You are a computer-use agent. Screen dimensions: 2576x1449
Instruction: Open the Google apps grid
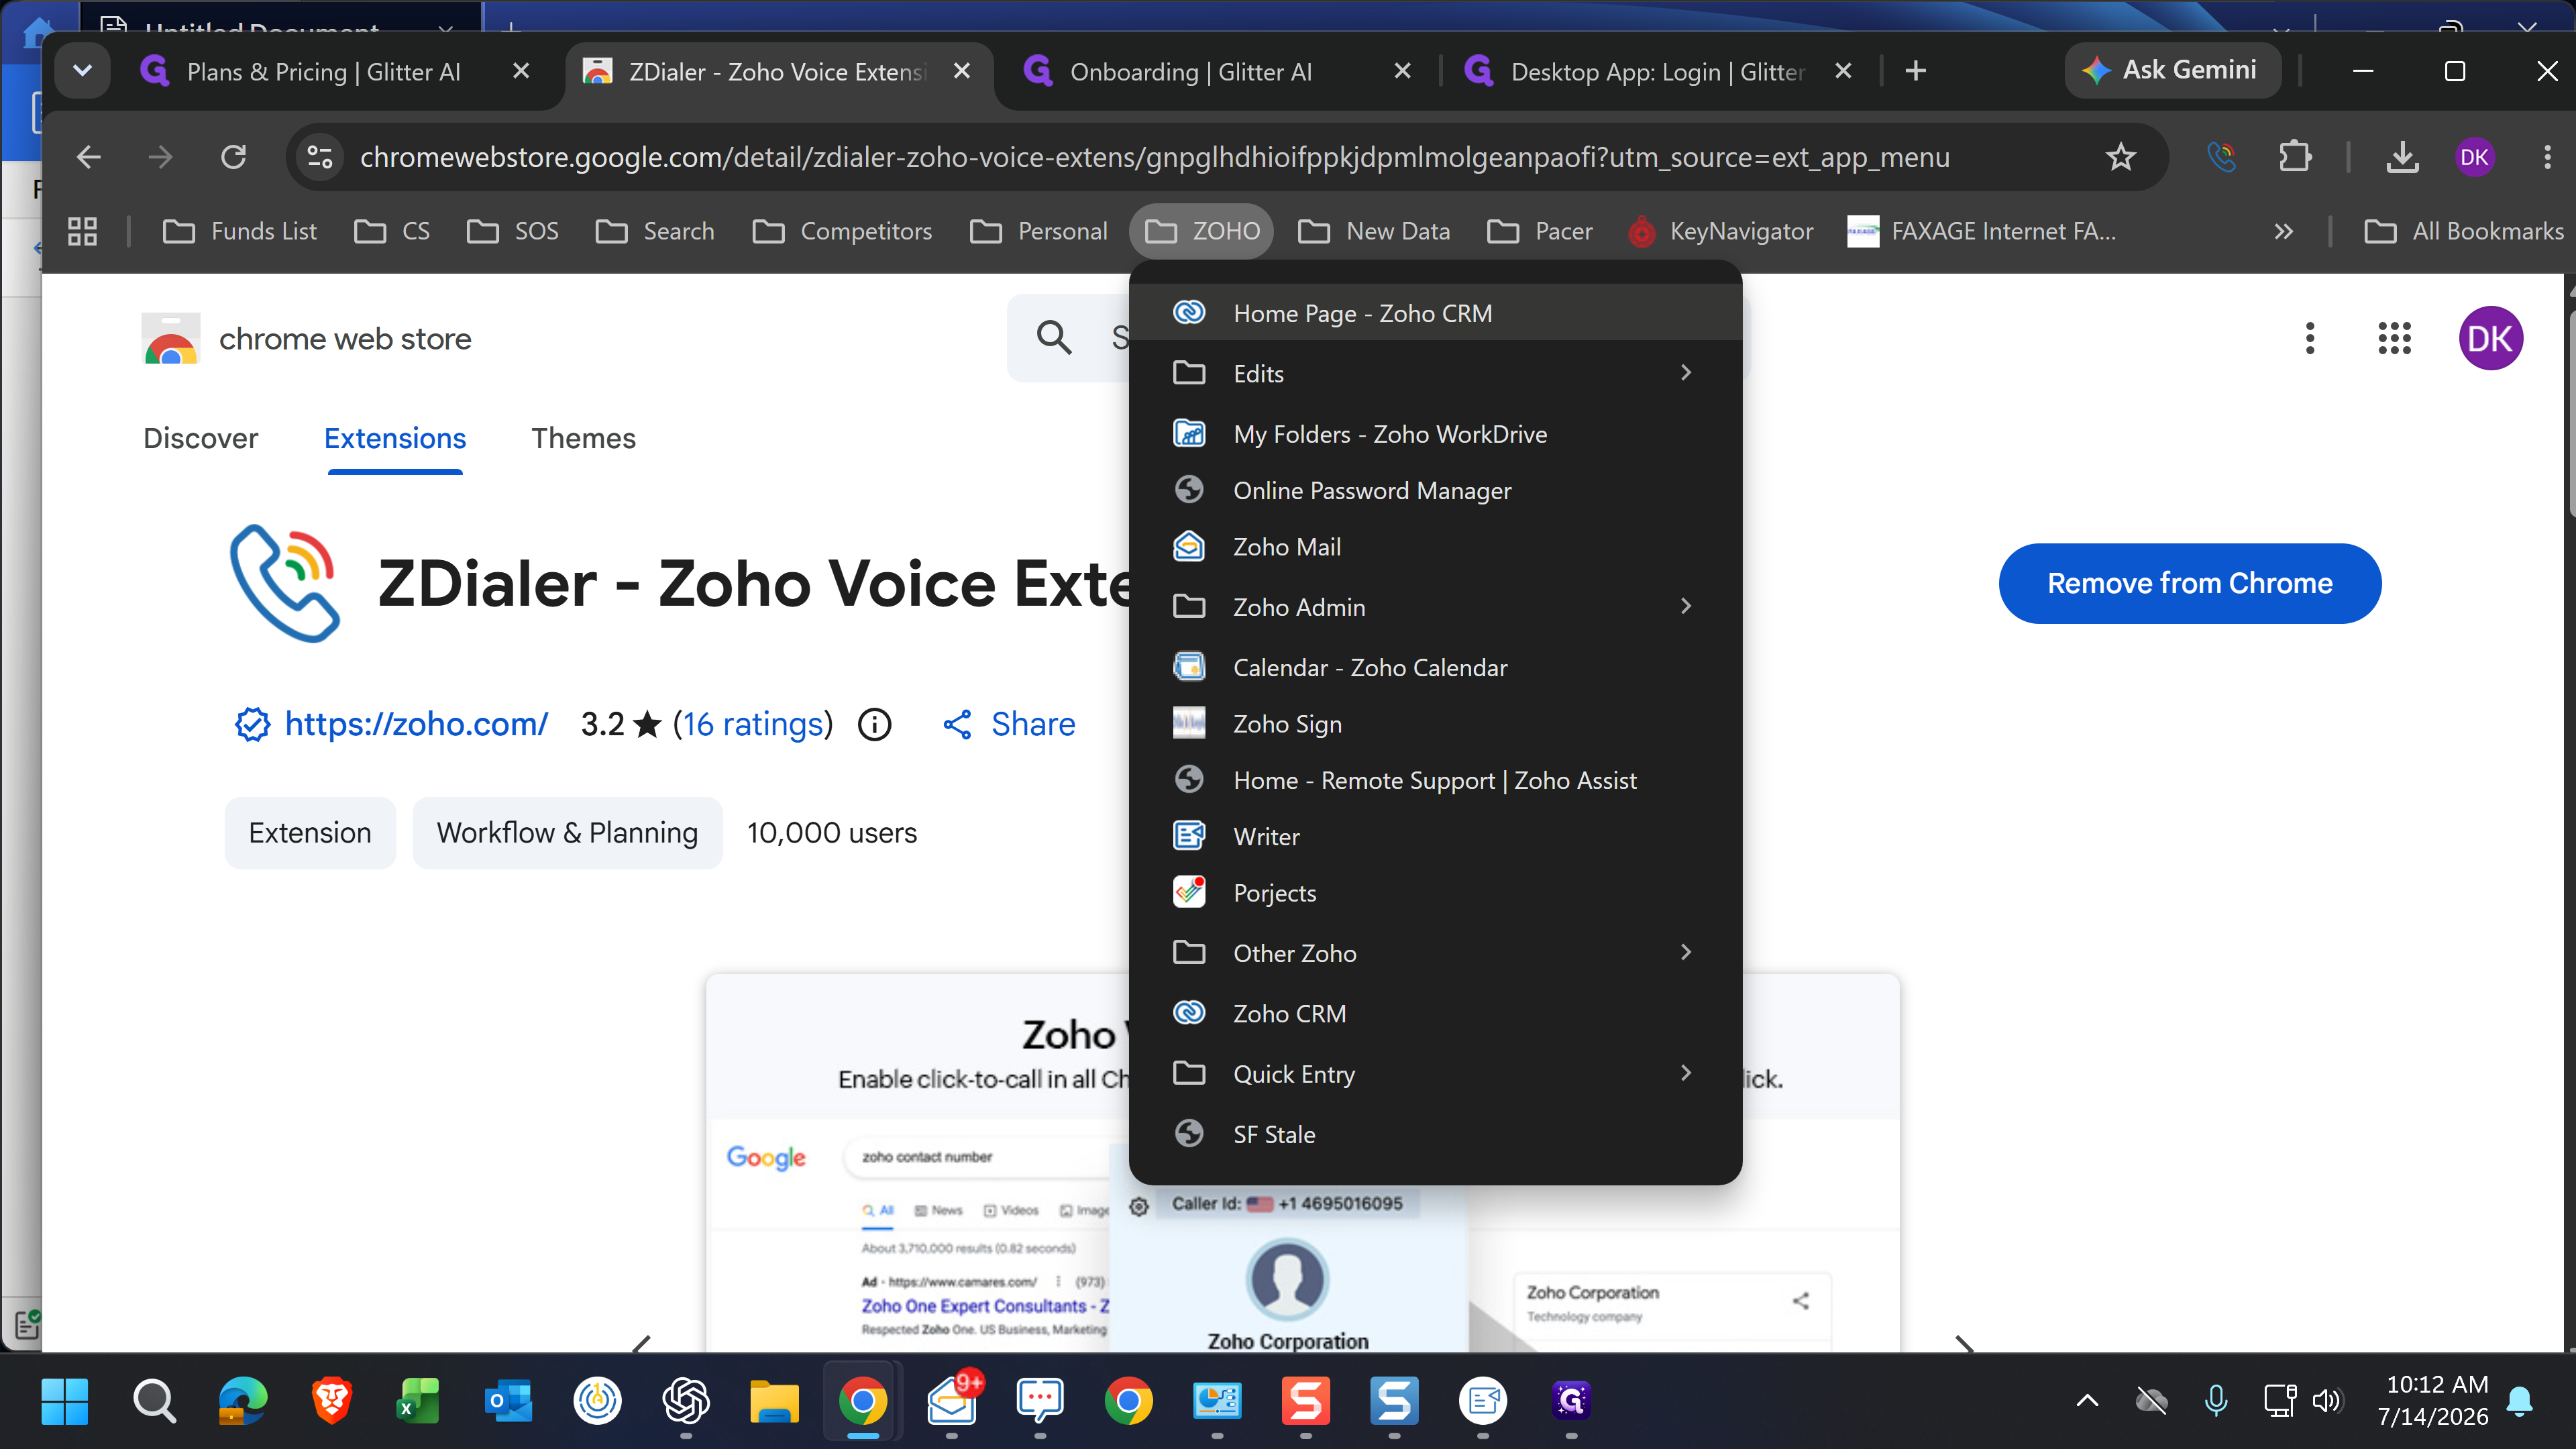[2395, 338]
